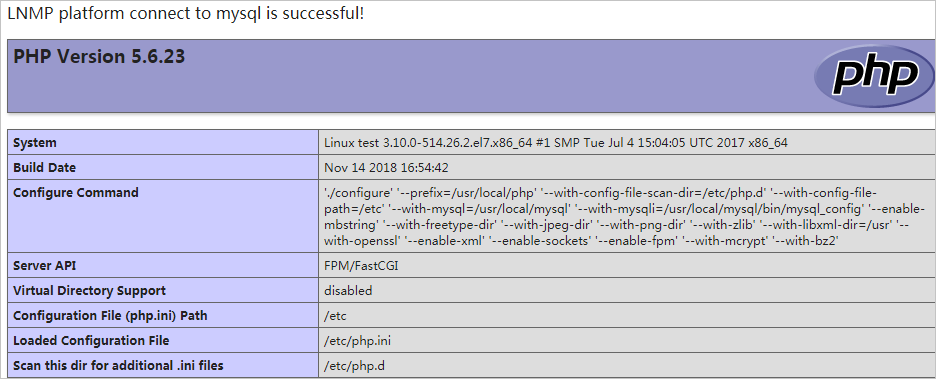Select the System row label
This screenshot has height=379, width=936.
coord(164,143)
